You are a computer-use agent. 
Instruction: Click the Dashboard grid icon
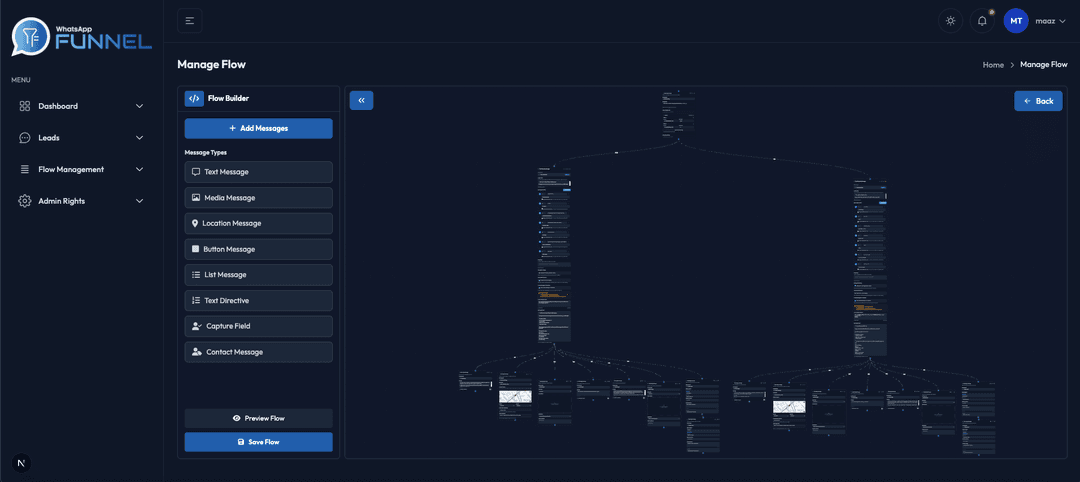(25, 106)
